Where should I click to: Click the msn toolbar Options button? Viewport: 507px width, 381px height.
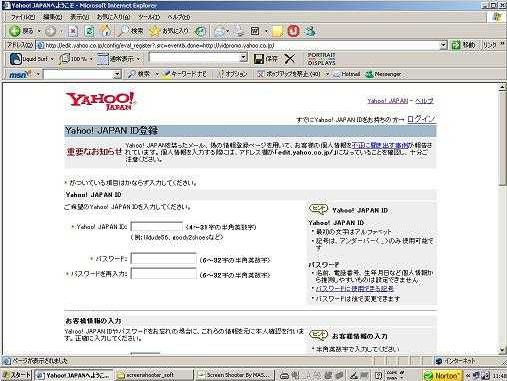coord(232,74)
